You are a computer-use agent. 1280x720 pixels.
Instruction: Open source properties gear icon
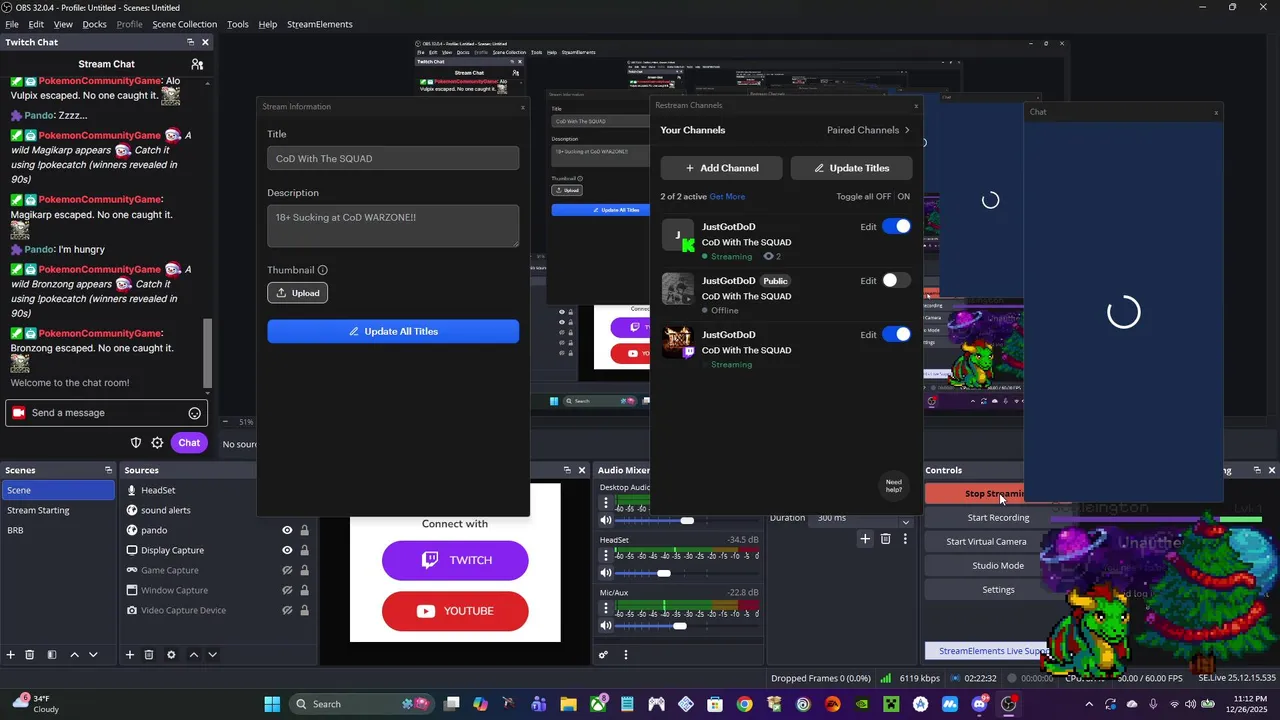tap(171, 655)
